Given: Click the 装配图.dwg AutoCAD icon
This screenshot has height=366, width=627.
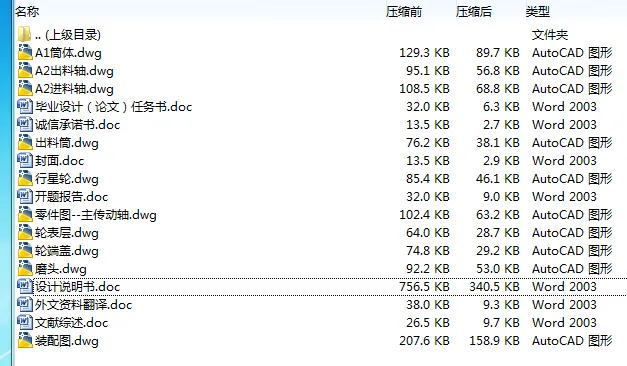Looking at the screenshot, I should coord(25,340).
